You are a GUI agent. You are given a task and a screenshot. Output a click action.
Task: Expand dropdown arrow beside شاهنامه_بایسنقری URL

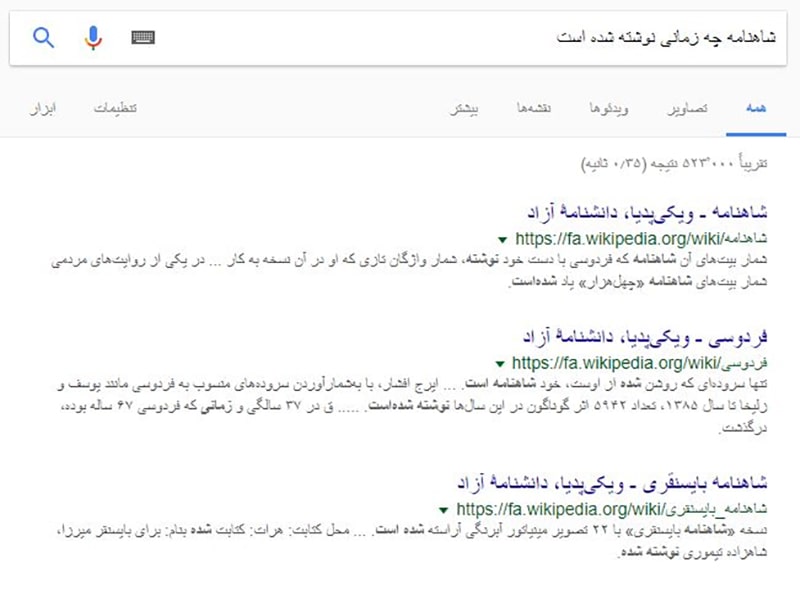[x=443, y=510]
